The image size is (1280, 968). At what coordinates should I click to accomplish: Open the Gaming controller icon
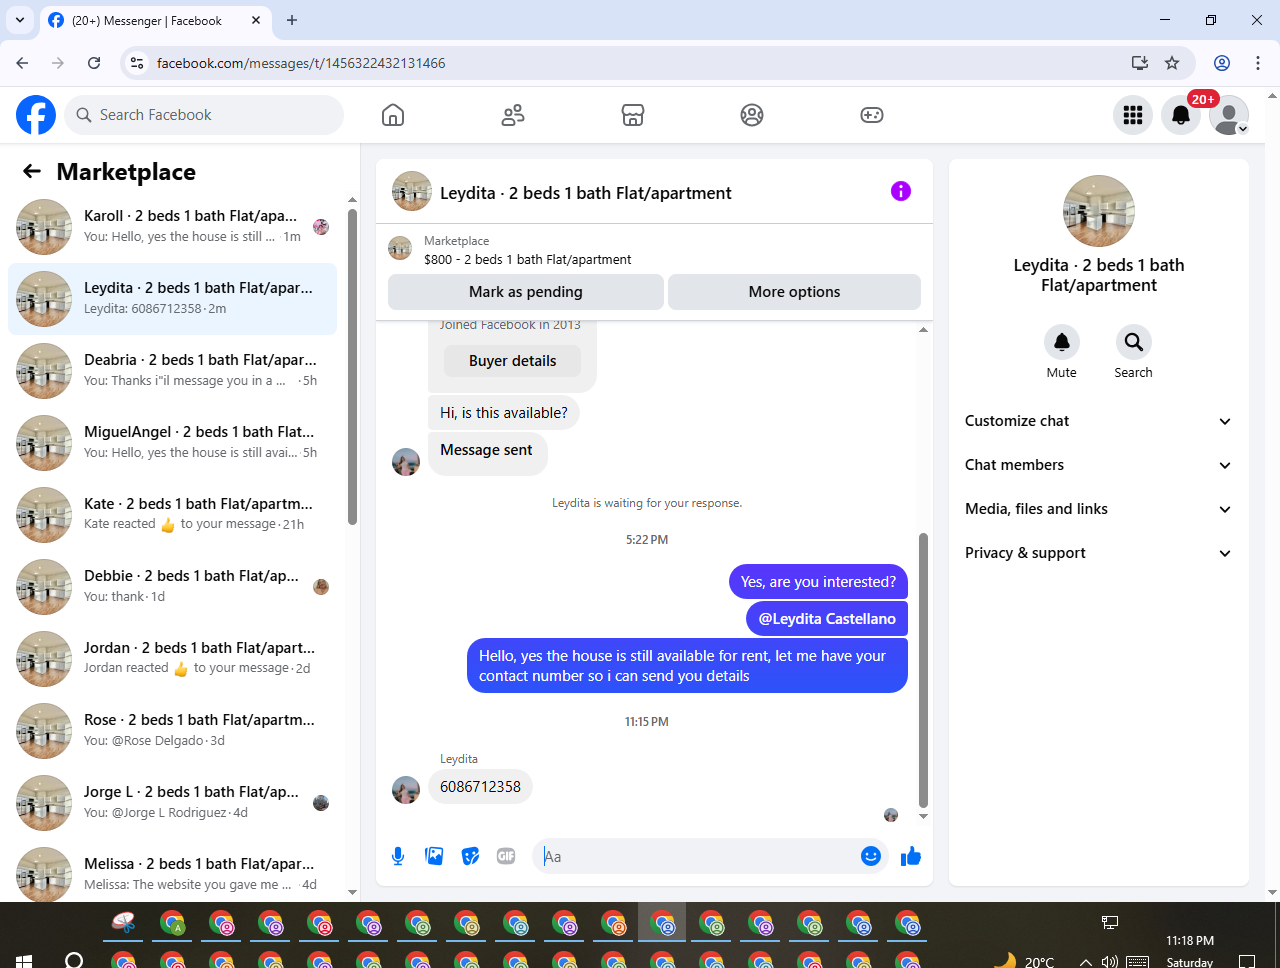pyautogui.click(x=872, y=115)
